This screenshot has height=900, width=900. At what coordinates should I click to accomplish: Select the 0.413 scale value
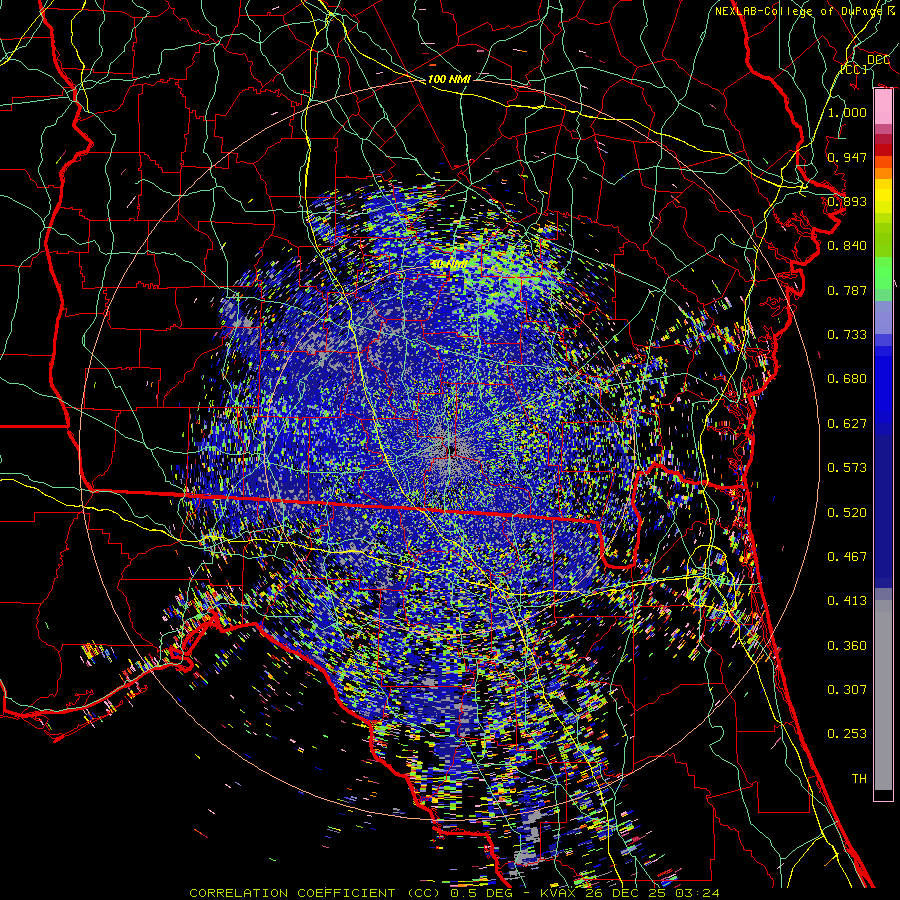847,601
